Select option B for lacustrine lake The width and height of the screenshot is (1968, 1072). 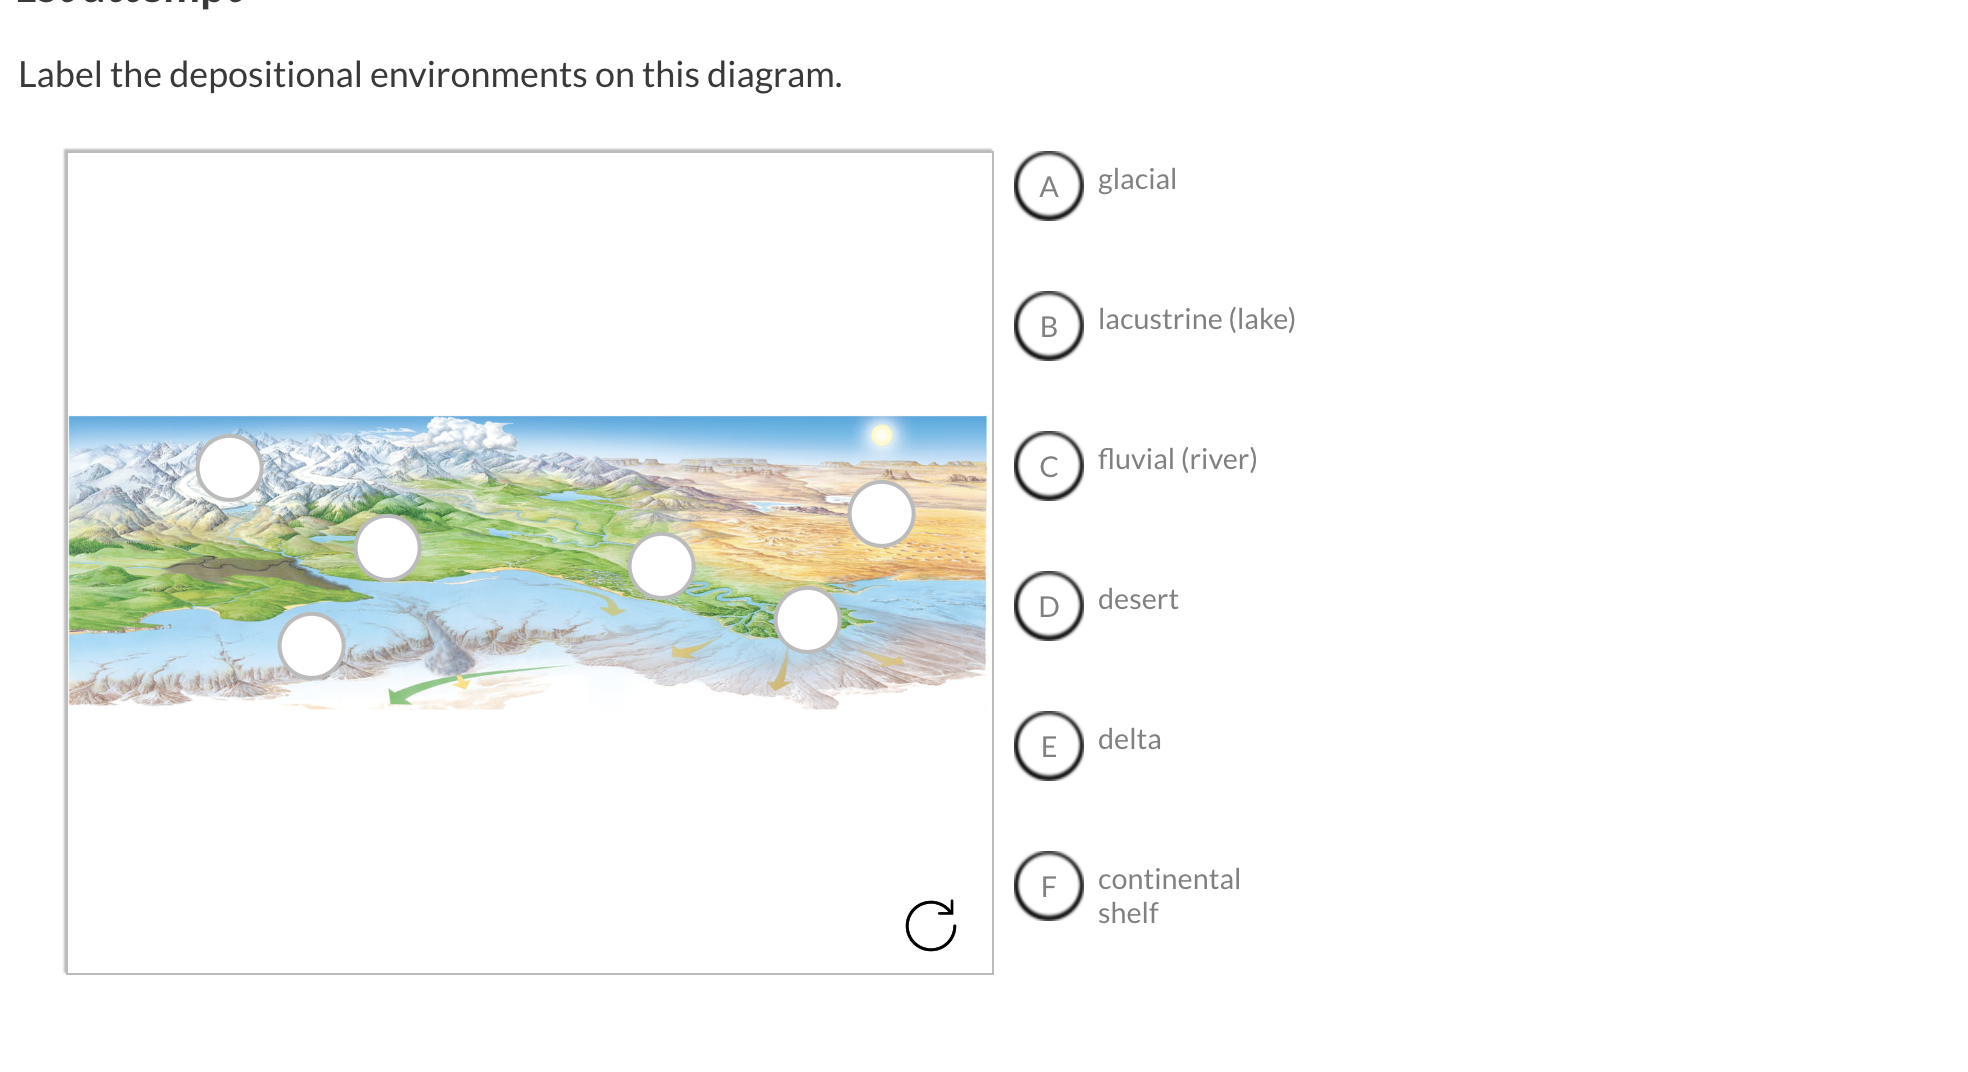1048,325
